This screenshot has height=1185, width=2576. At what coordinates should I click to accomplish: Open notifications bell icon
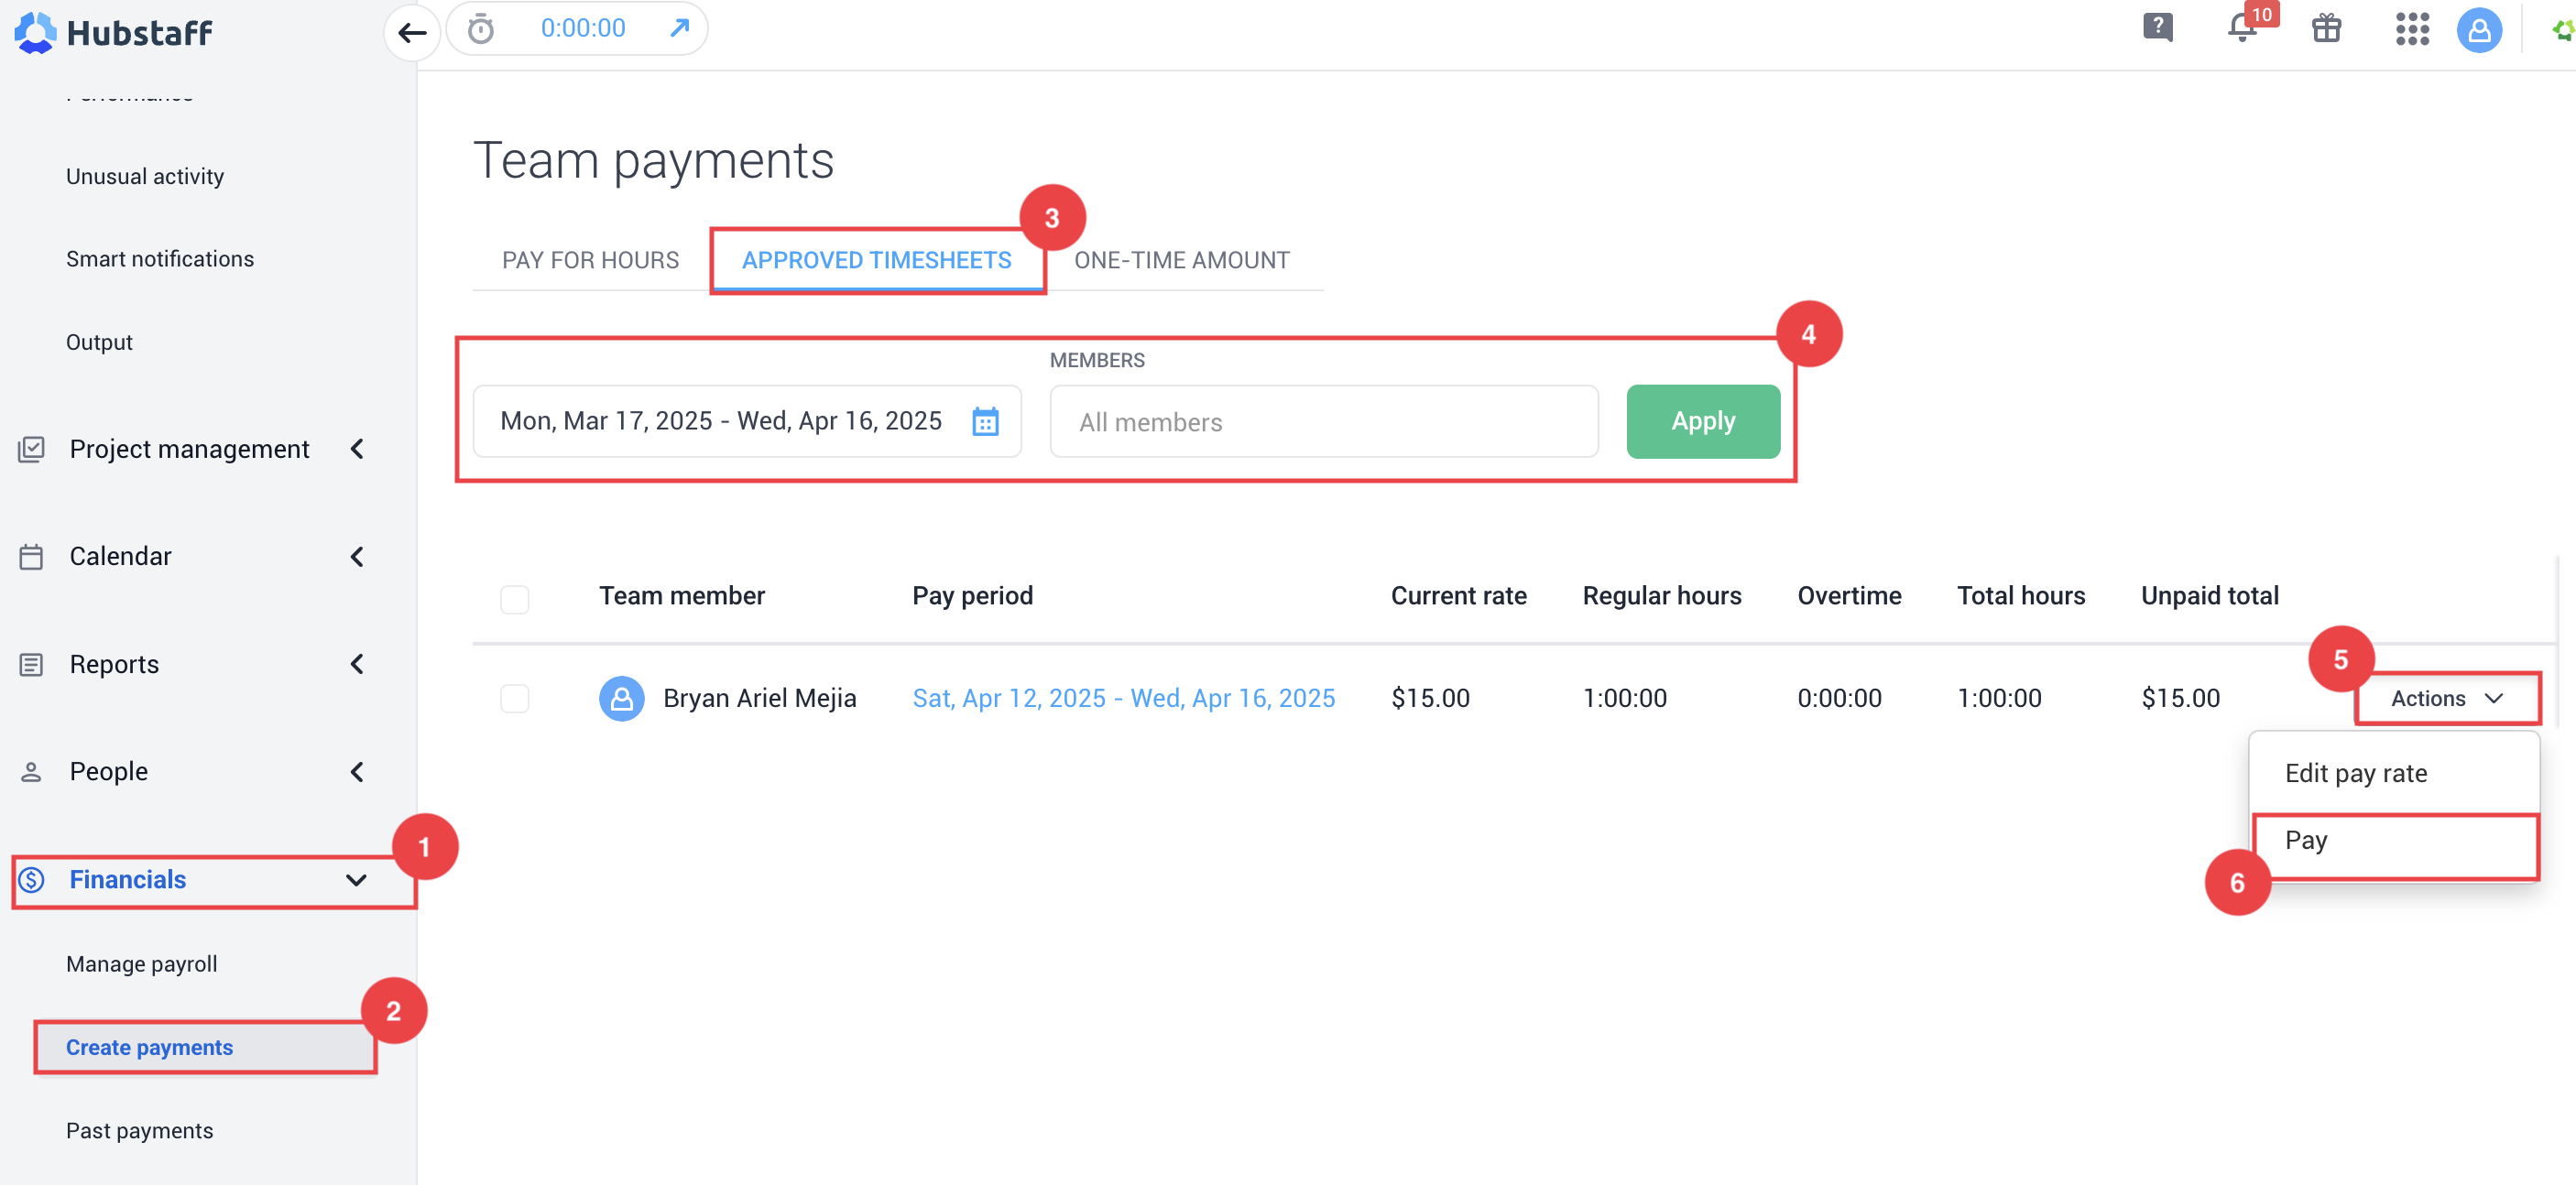click(2243, 27)
